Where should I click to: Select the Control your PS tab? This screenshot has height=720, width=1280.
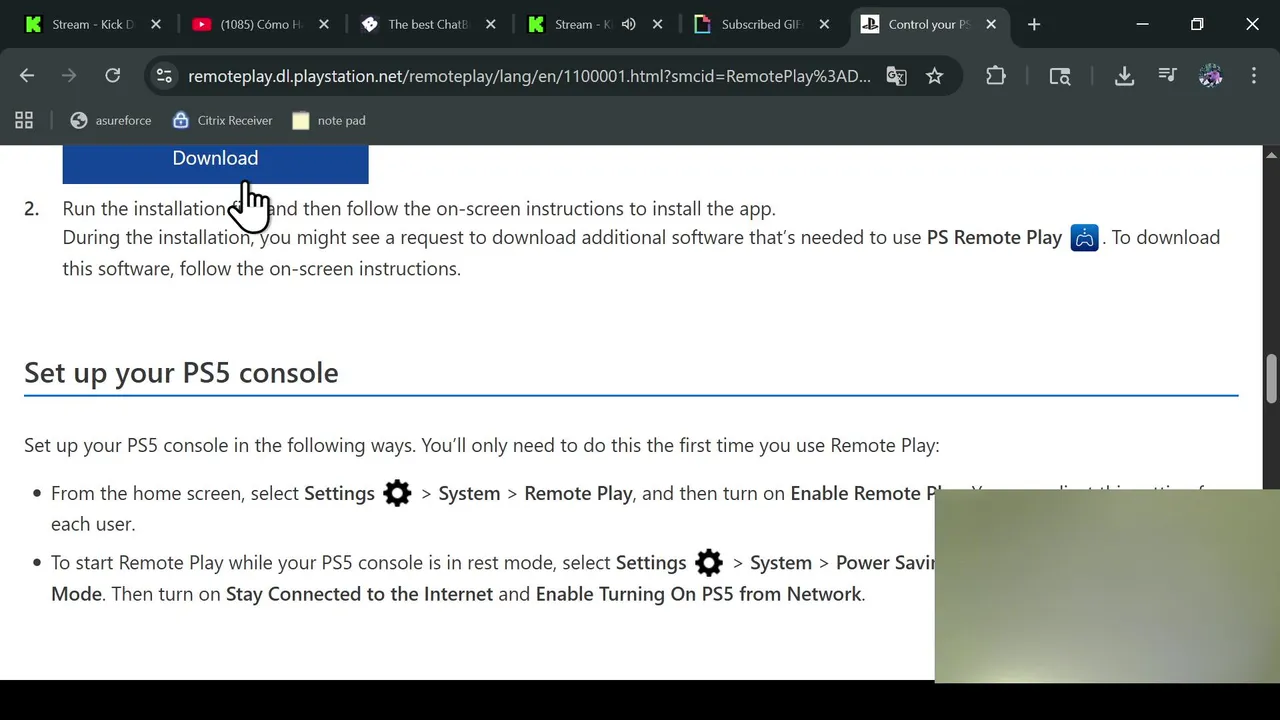tap(929, 24)
